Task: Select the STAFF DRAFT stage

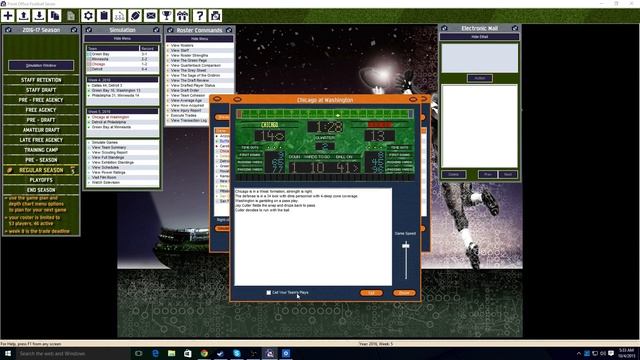Action: (x=41, y=90)
